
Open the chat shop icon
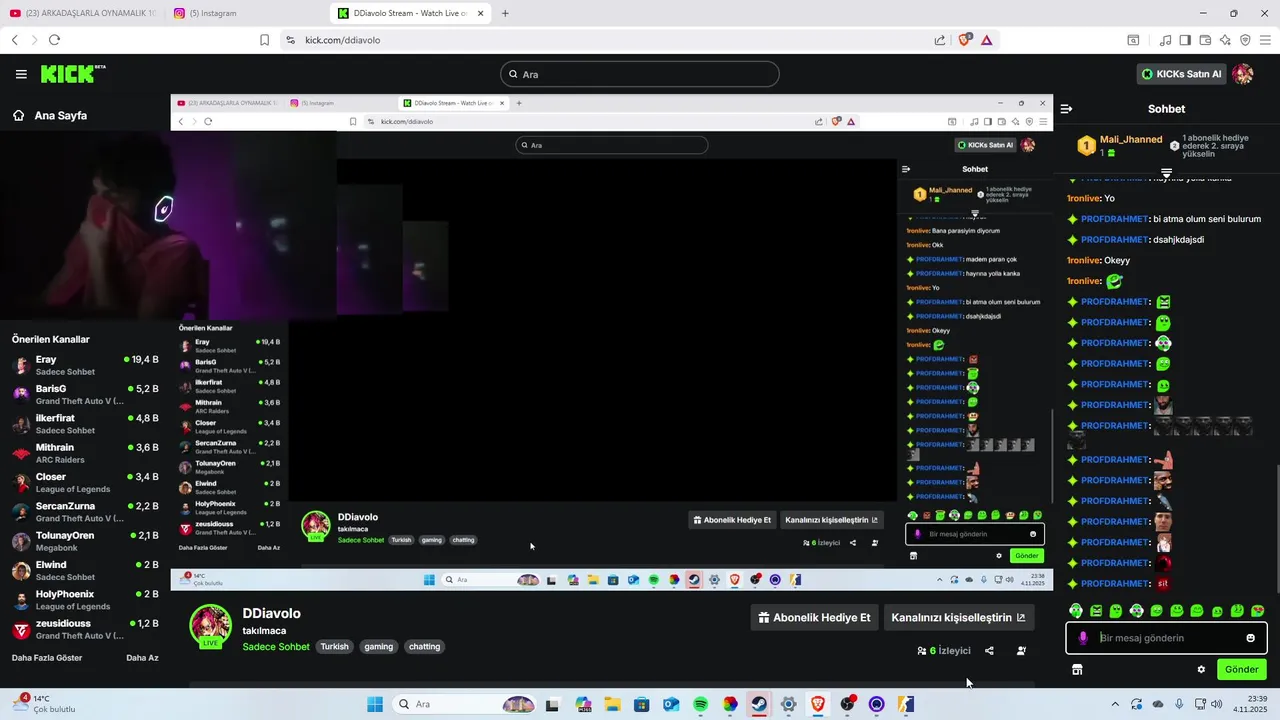coord(1077,669)
